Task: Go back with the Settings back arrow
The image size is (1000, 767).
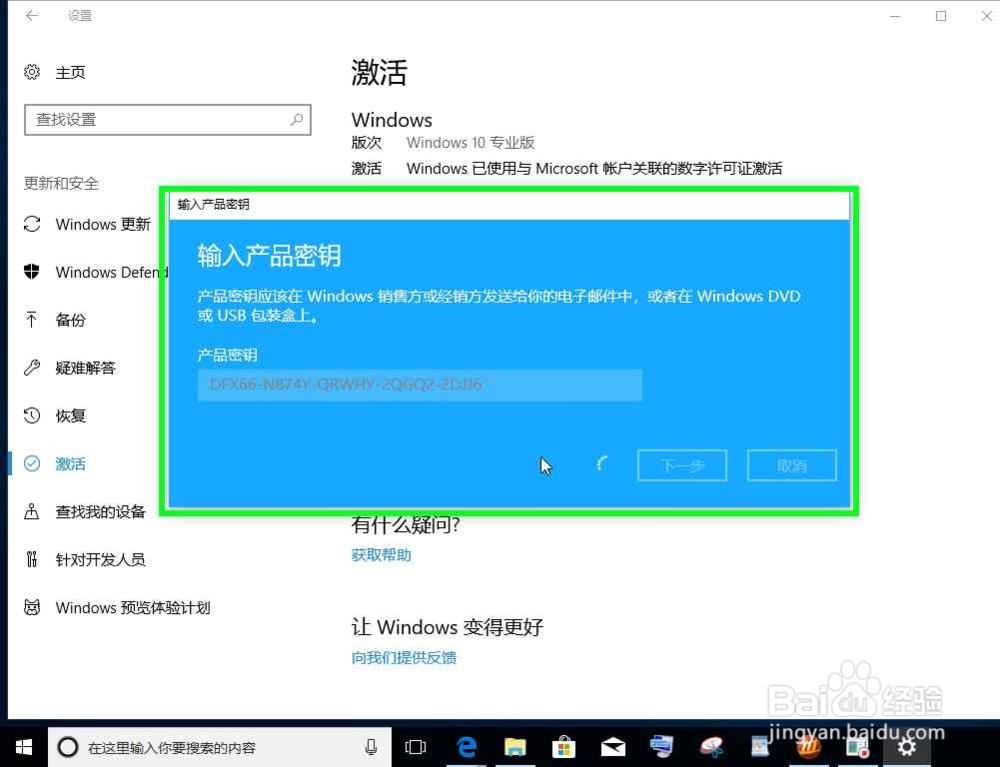Action: point(31,15)
